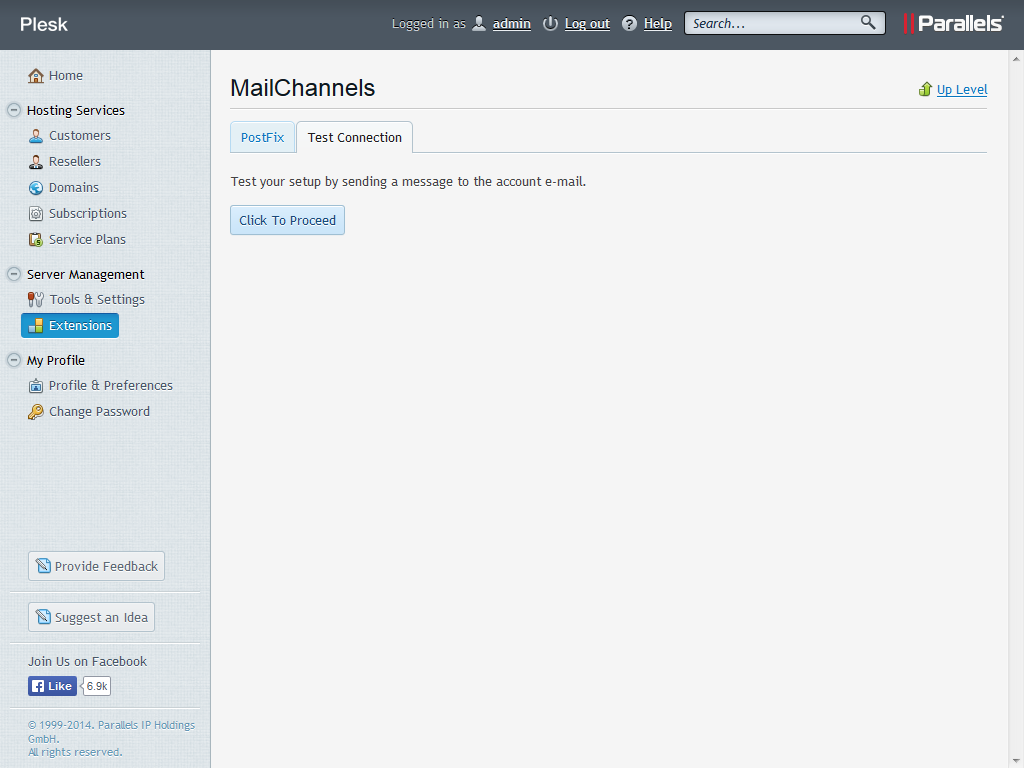Click the Plesk logo

point(44,24)
